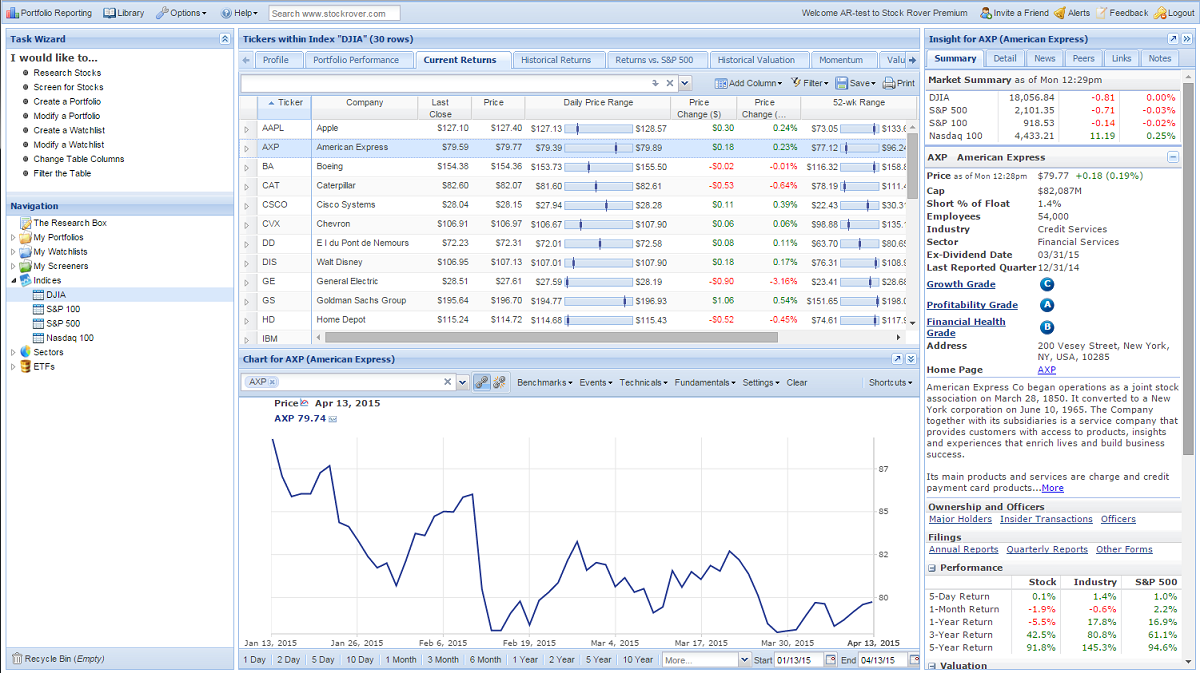This screenshot has width=1200, height=673.
Task: Toggle the chart link button
Action: (x=481, y=382)
